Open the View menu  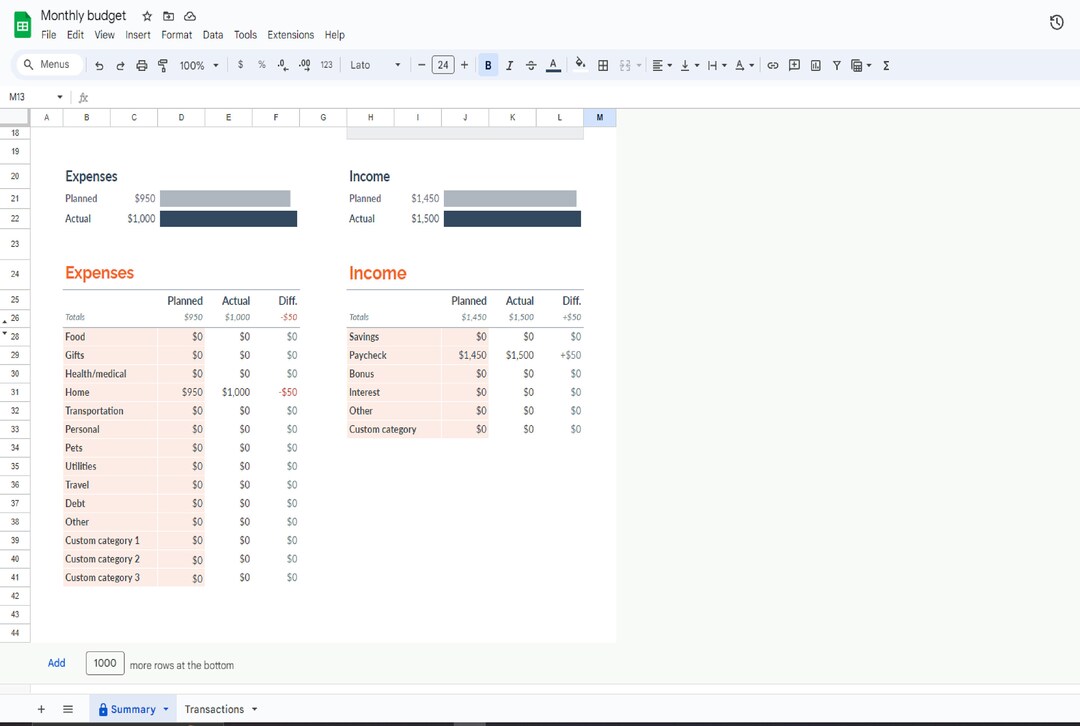(x=105, y=34)
